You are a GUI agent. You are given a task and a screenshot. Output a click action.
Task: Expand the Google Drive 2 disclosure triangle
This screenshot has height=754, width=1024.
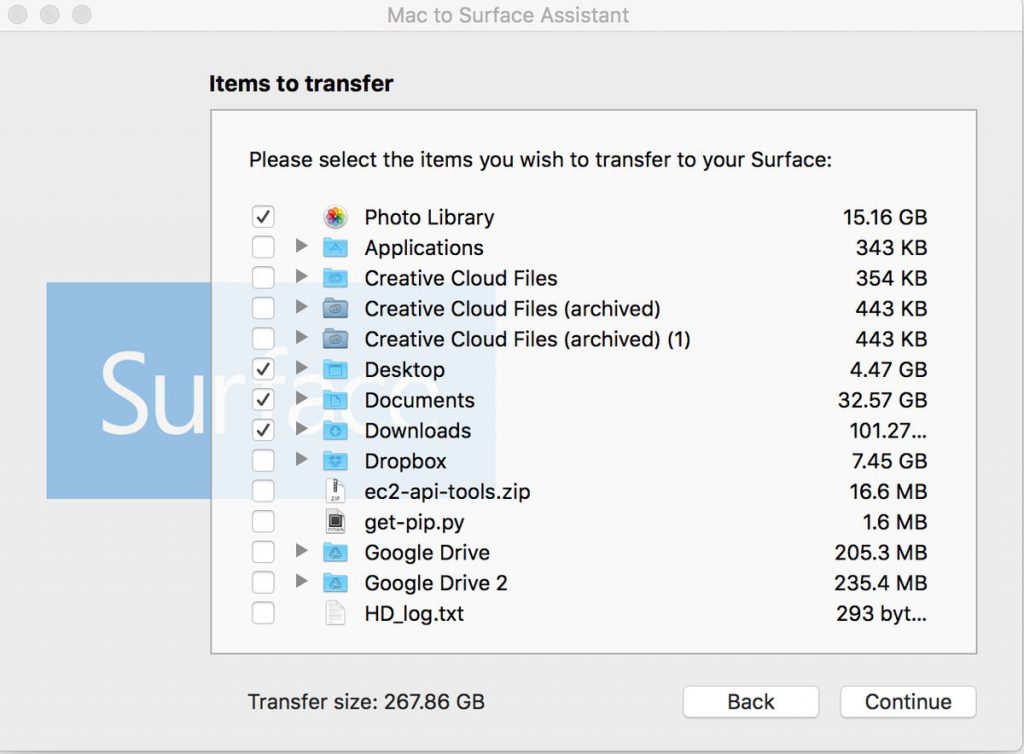[301, 580]
